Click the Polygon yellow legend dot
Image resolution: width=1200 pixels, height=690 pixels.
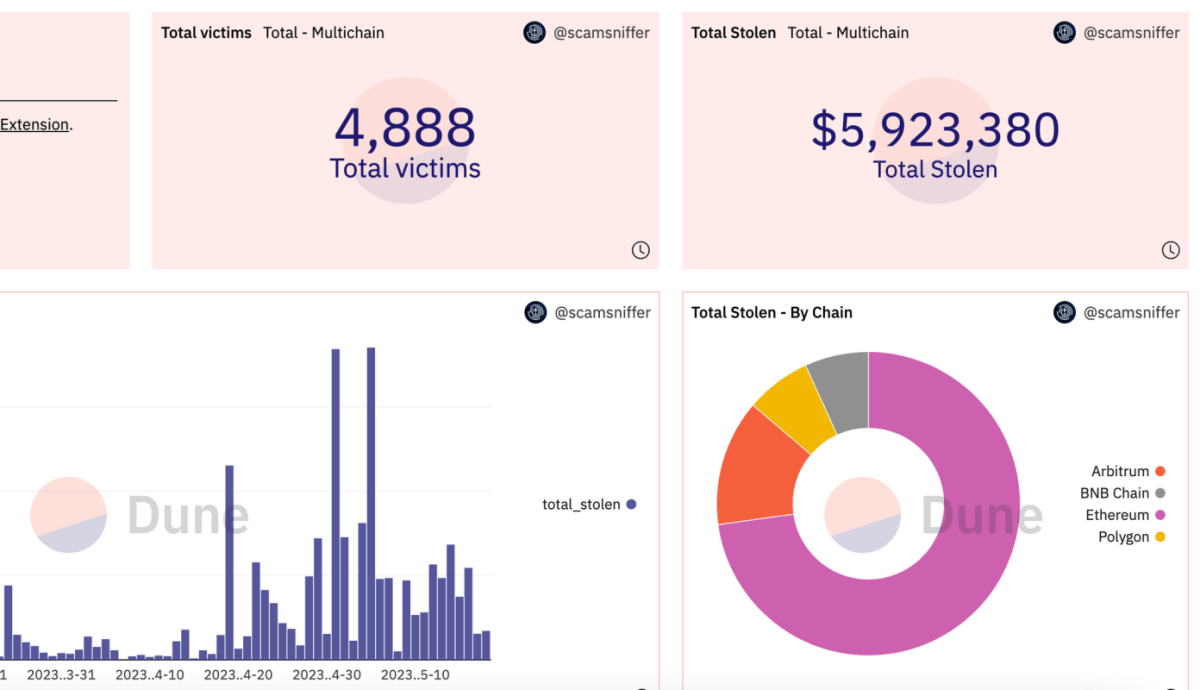[x=1160, y=537]
